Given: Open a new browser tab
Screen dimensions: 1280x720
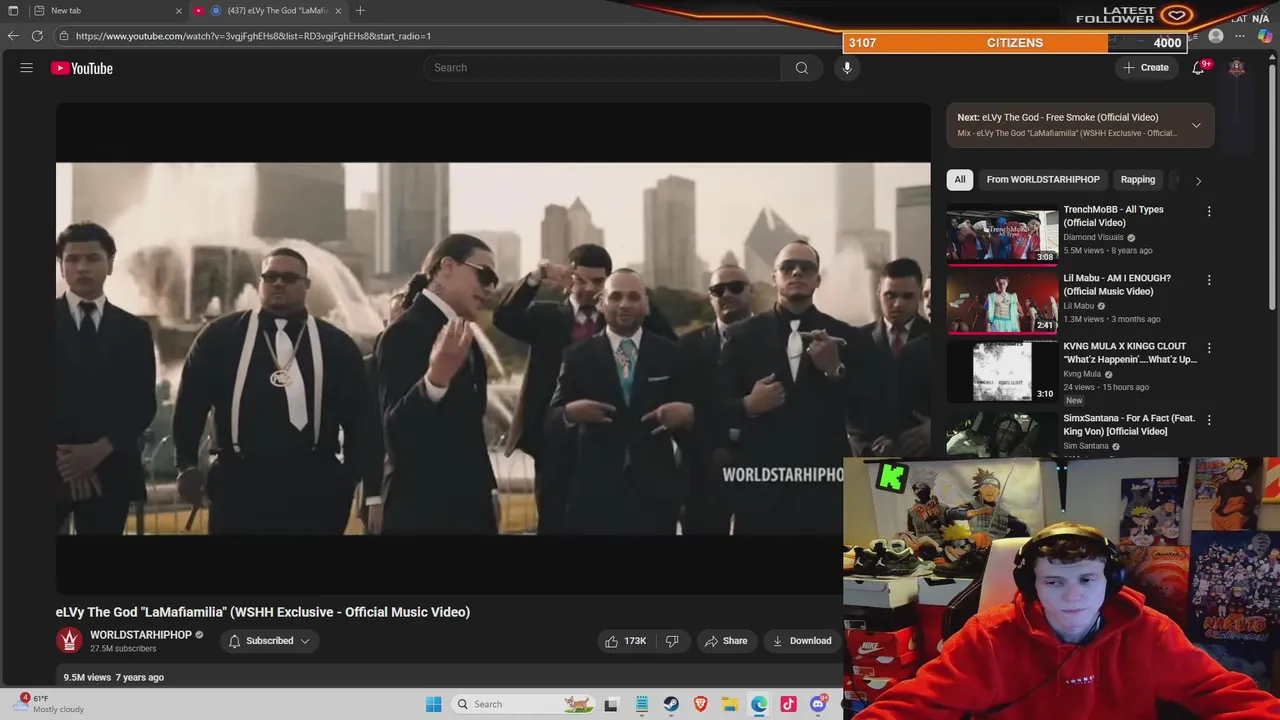Looking at the screenshot, I should point(360,10).
